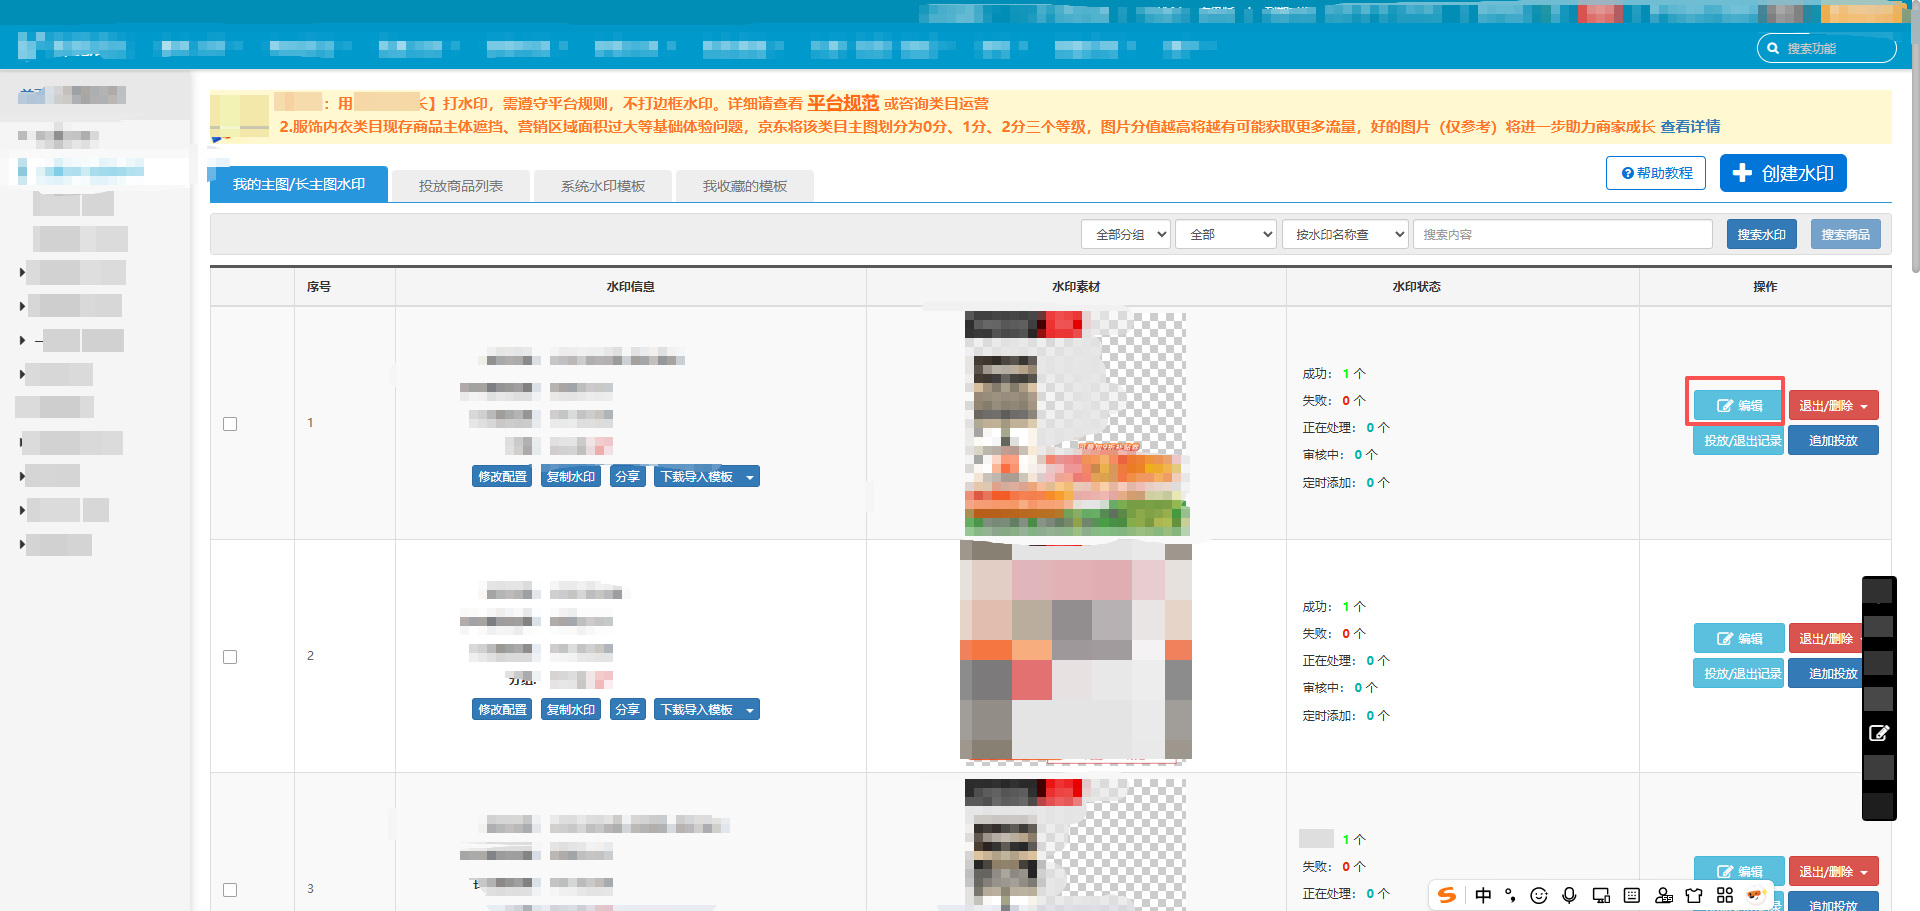
Task: Click the first watermark material thumbnail
Action: coord(1076,423)
